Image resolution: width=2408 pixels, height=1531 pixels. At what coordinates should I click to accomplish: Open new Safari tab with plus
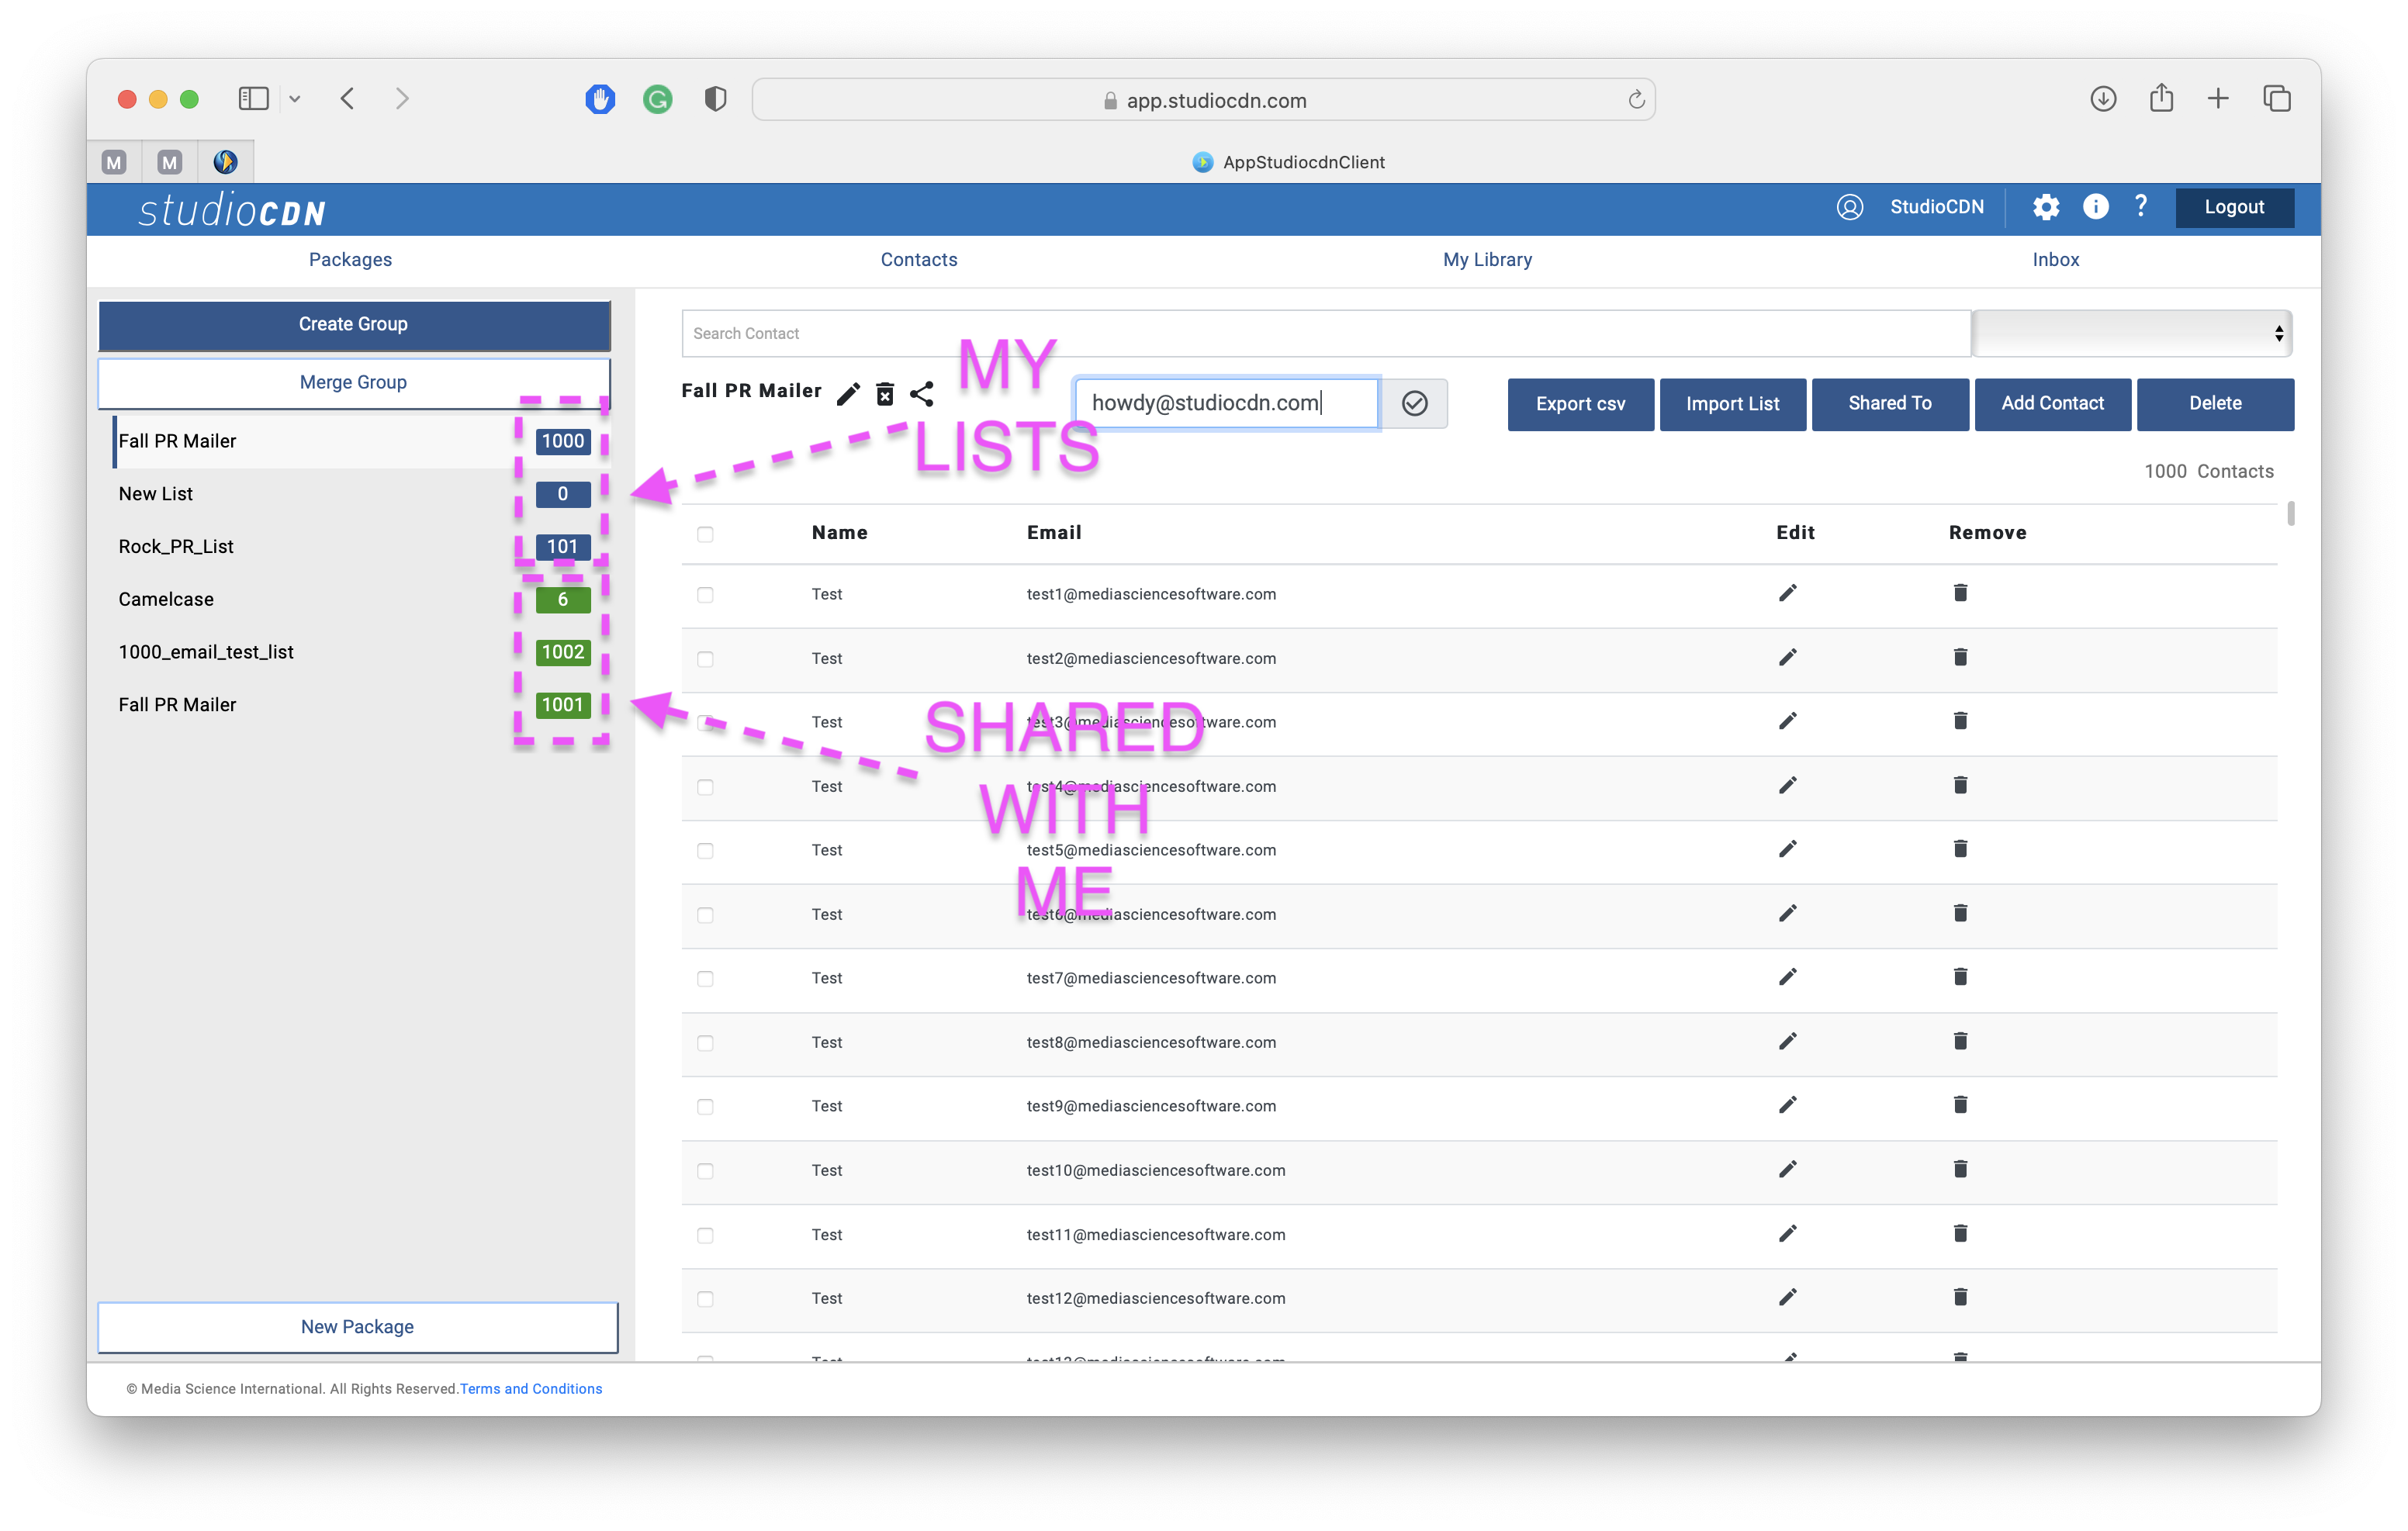[2218, 99]
